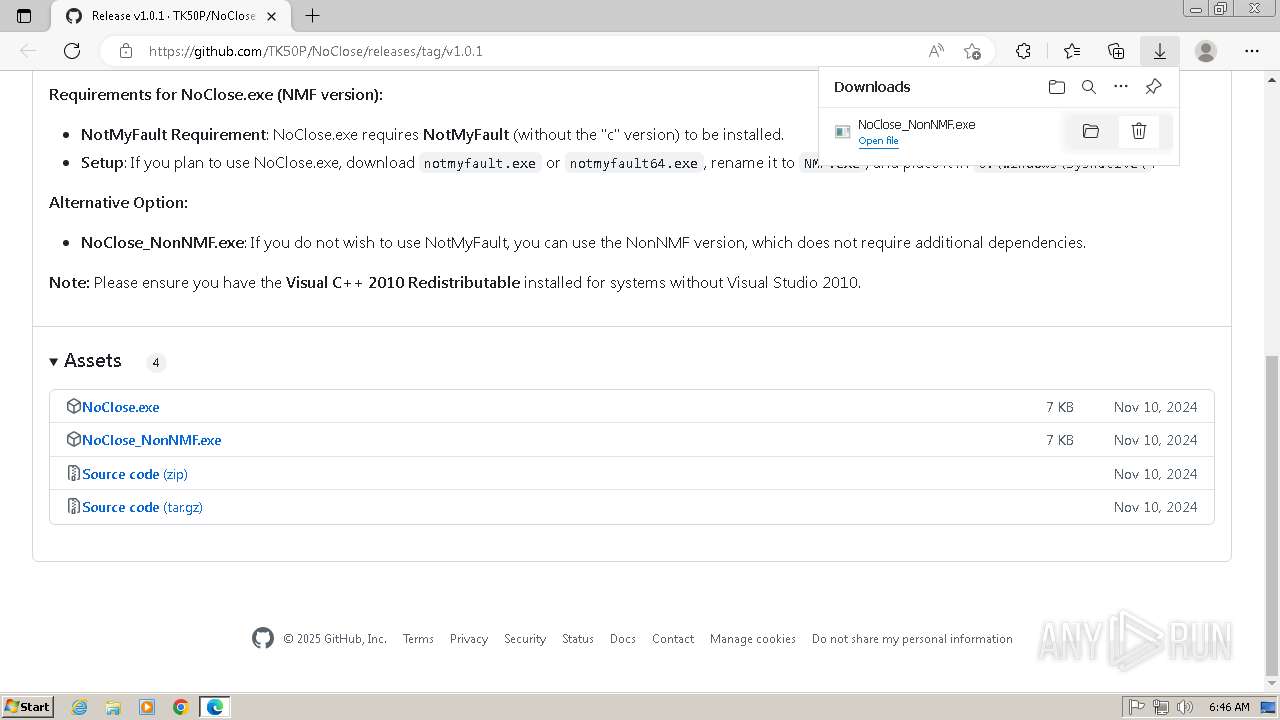
Task: Open Internet Explorer from taskbar
Action: (x=79, y=707)
